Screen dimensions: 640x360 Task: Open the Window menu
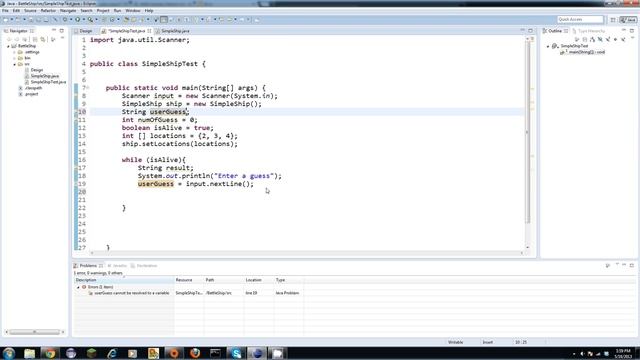(x=133, y=11)
